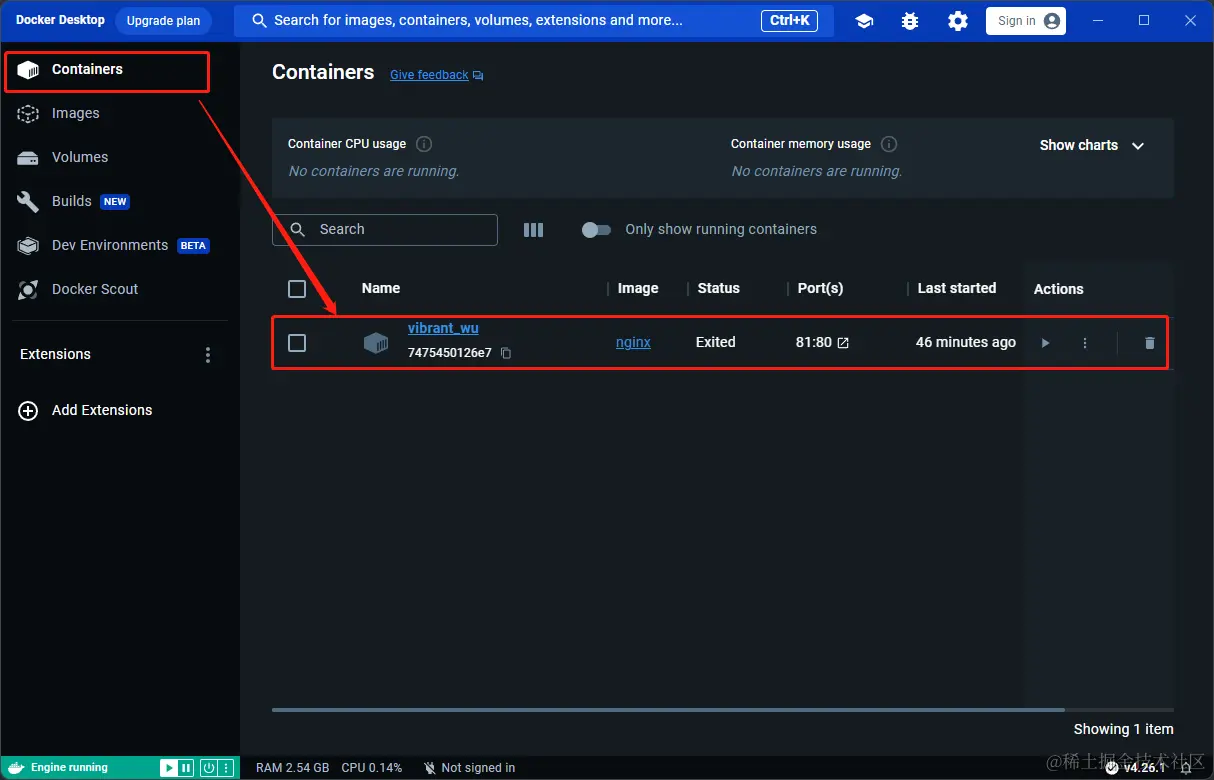This screenshot has width=1214, height=780.
Task: Start the vibrant_wu container via play icon
Action: coord(1044,342)
